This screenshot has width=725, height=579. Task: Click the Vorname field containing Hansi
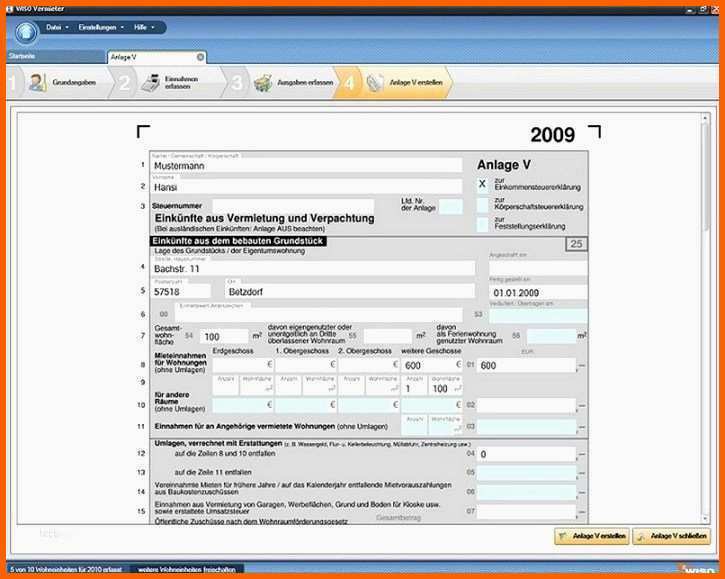click(x=306, y=187)
